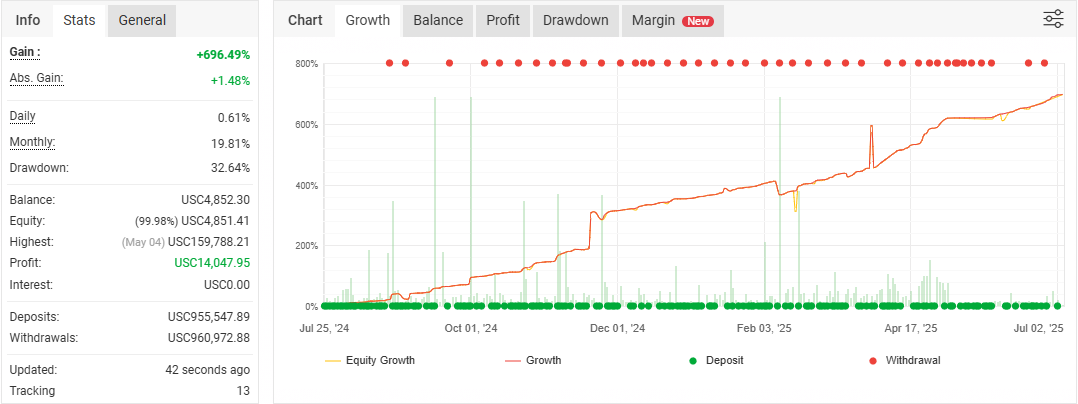Open the Profit chart tab

click(x=502, y=20)
